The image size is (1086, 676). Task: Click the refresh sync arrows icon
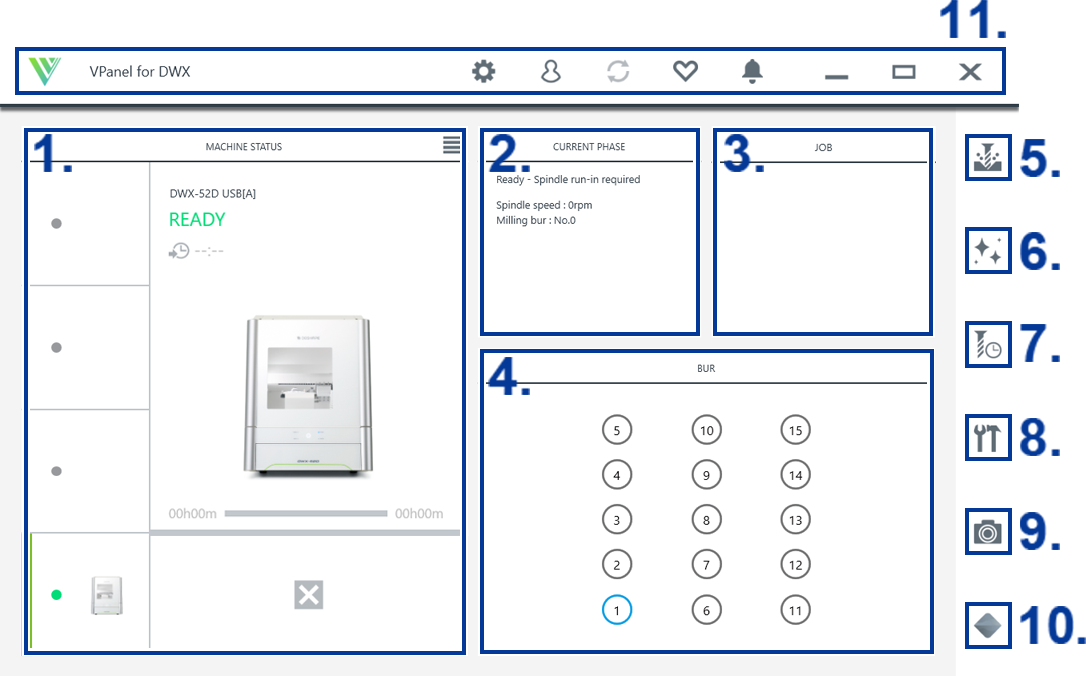click(618, 71)
